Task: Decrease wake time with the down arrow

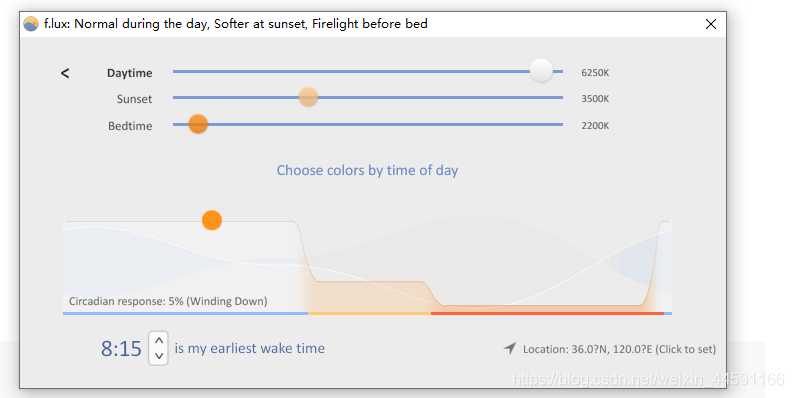Action: click(158, 356)
